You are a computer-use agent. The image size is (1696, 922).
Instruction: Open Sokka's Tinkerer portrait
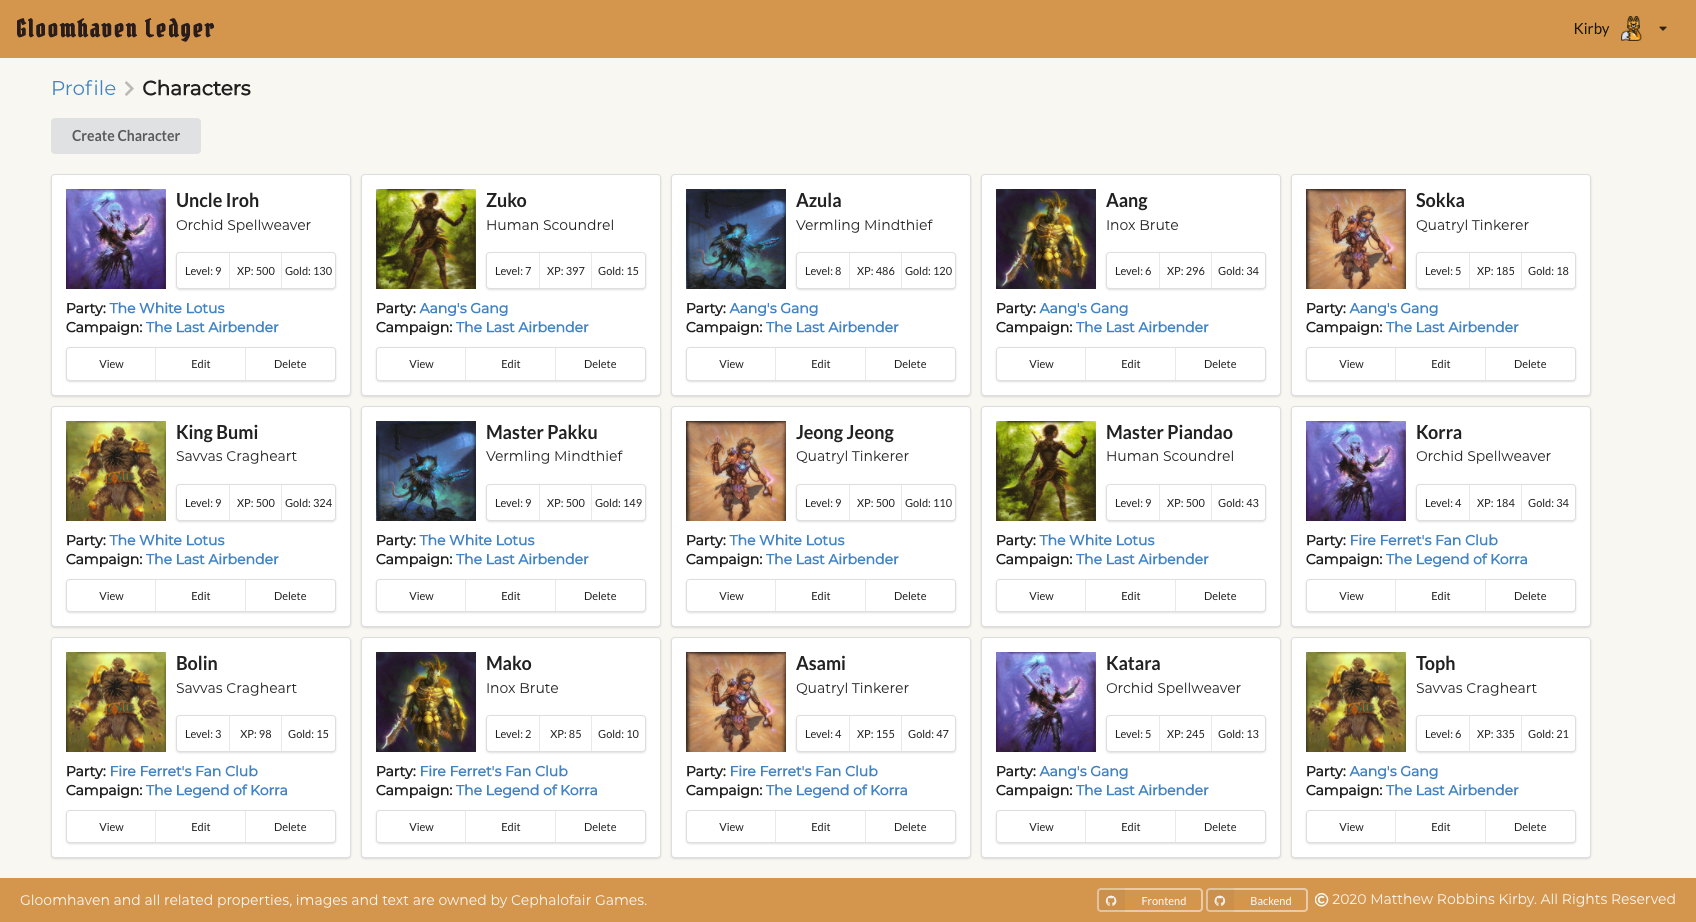[x=1356, y=239]
